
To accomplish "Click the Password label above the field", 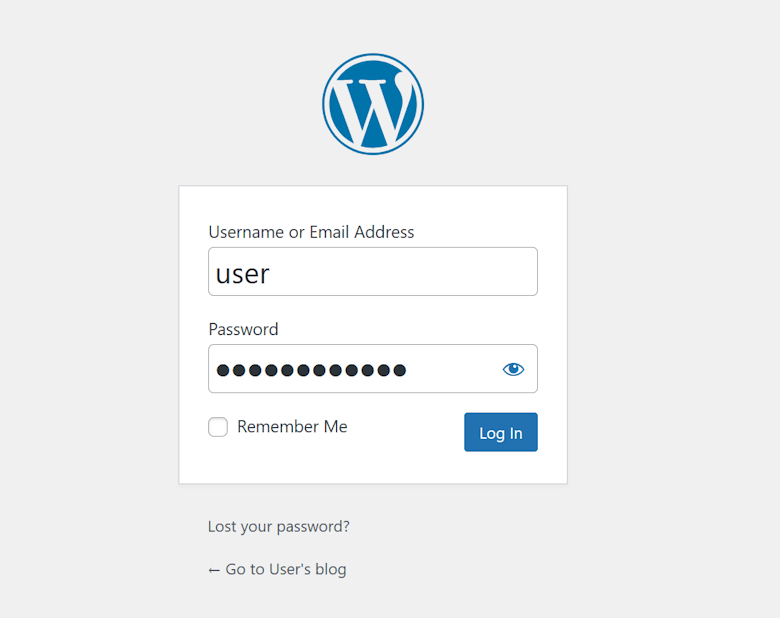I will 243,329.
